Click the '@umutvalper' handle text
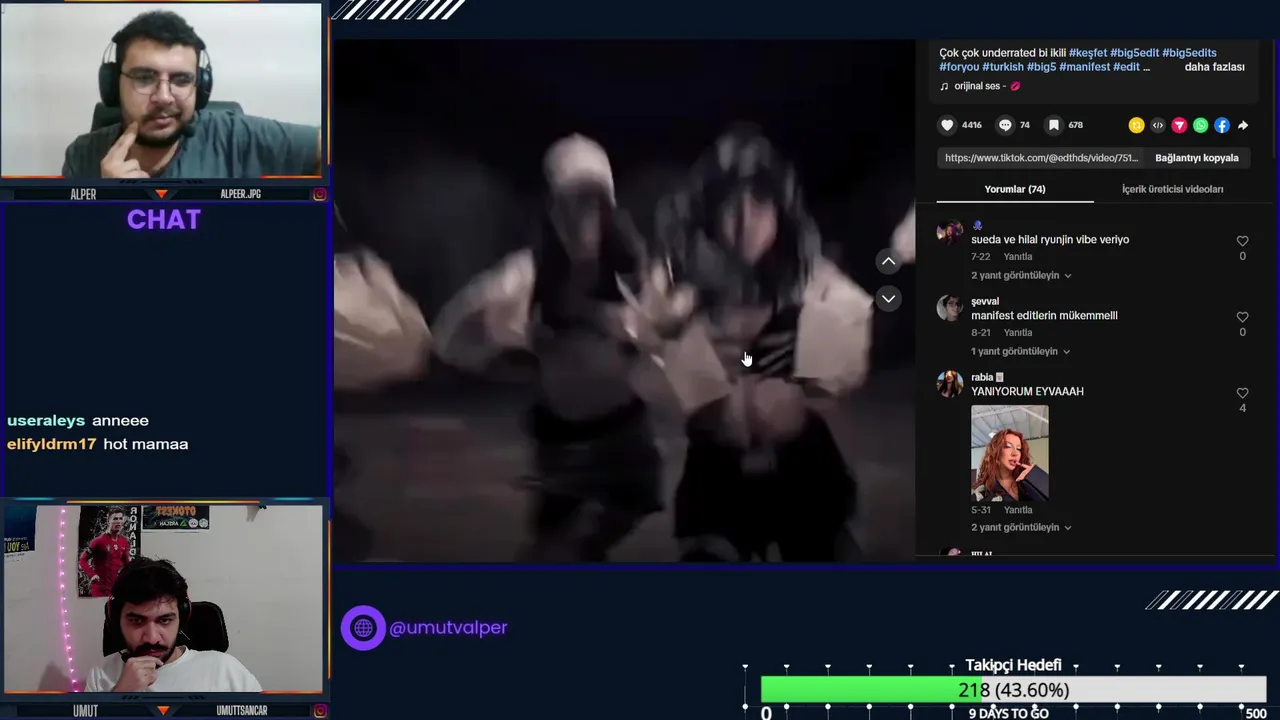The height and width of the screenshot is (720, 1280). [448, 628]
